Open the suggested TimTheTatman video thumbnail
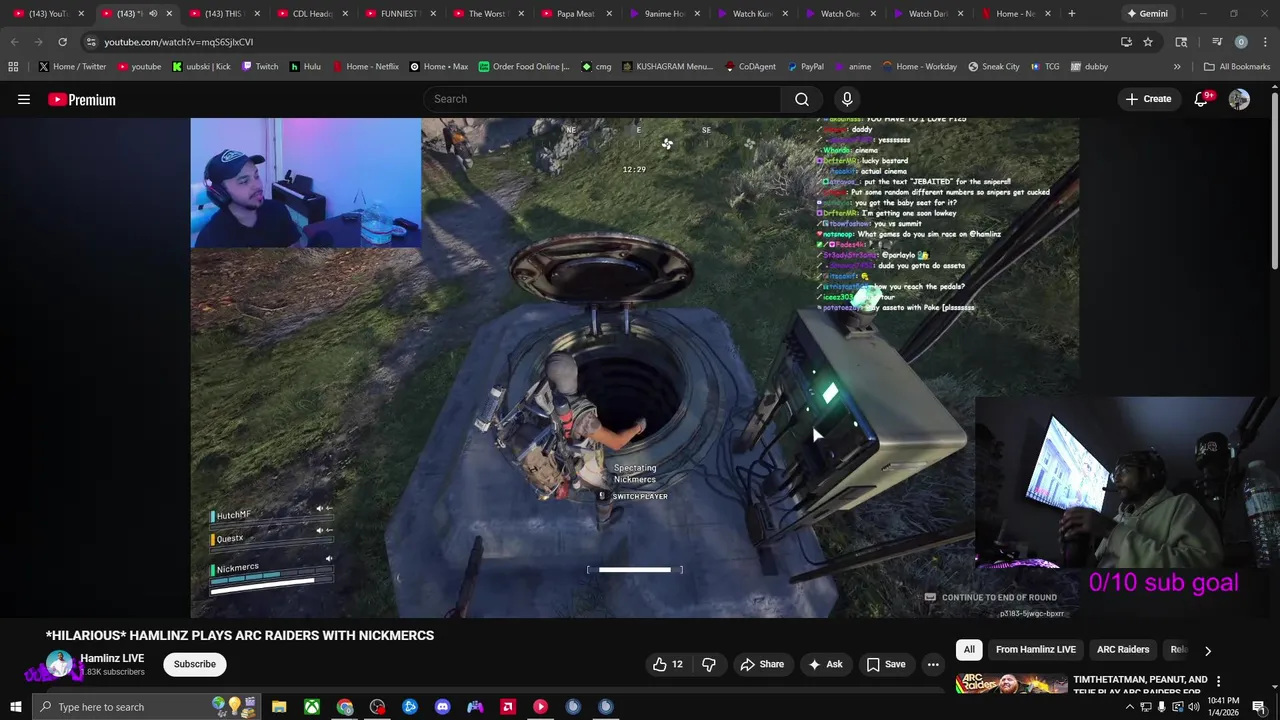 pos(1012,685)
